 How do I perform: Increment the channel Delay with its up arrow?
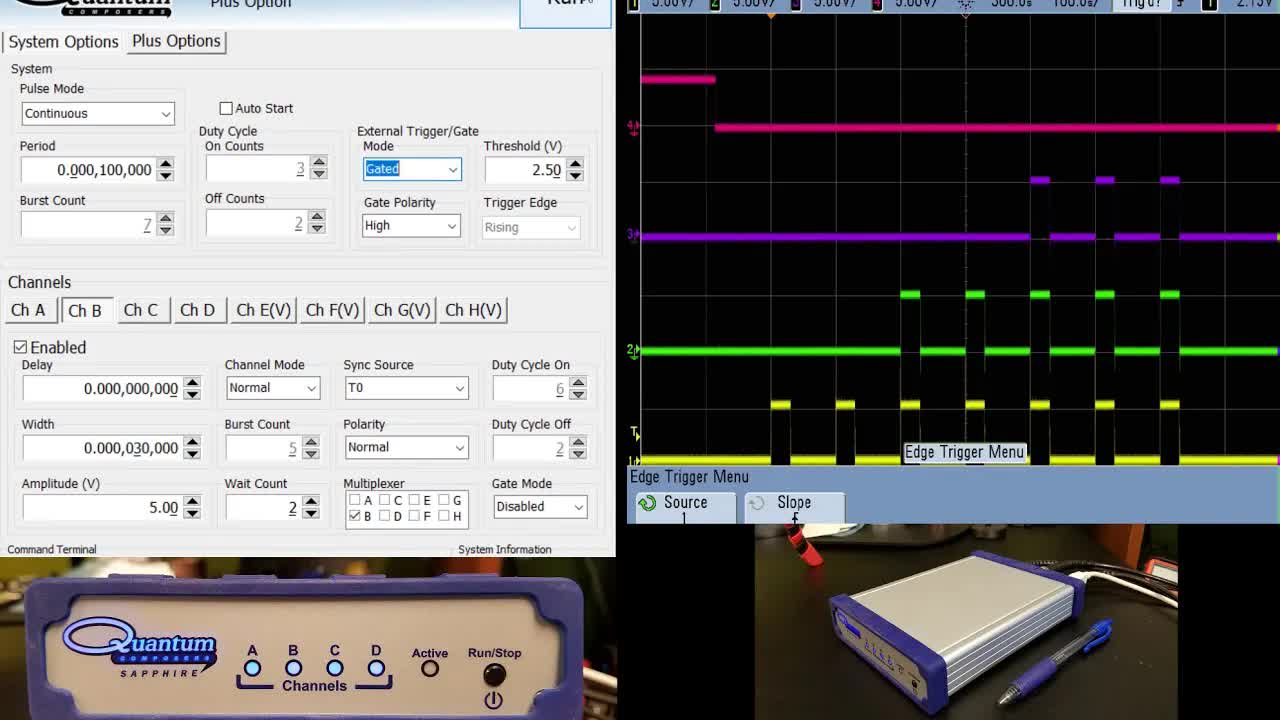coord(192,383)
